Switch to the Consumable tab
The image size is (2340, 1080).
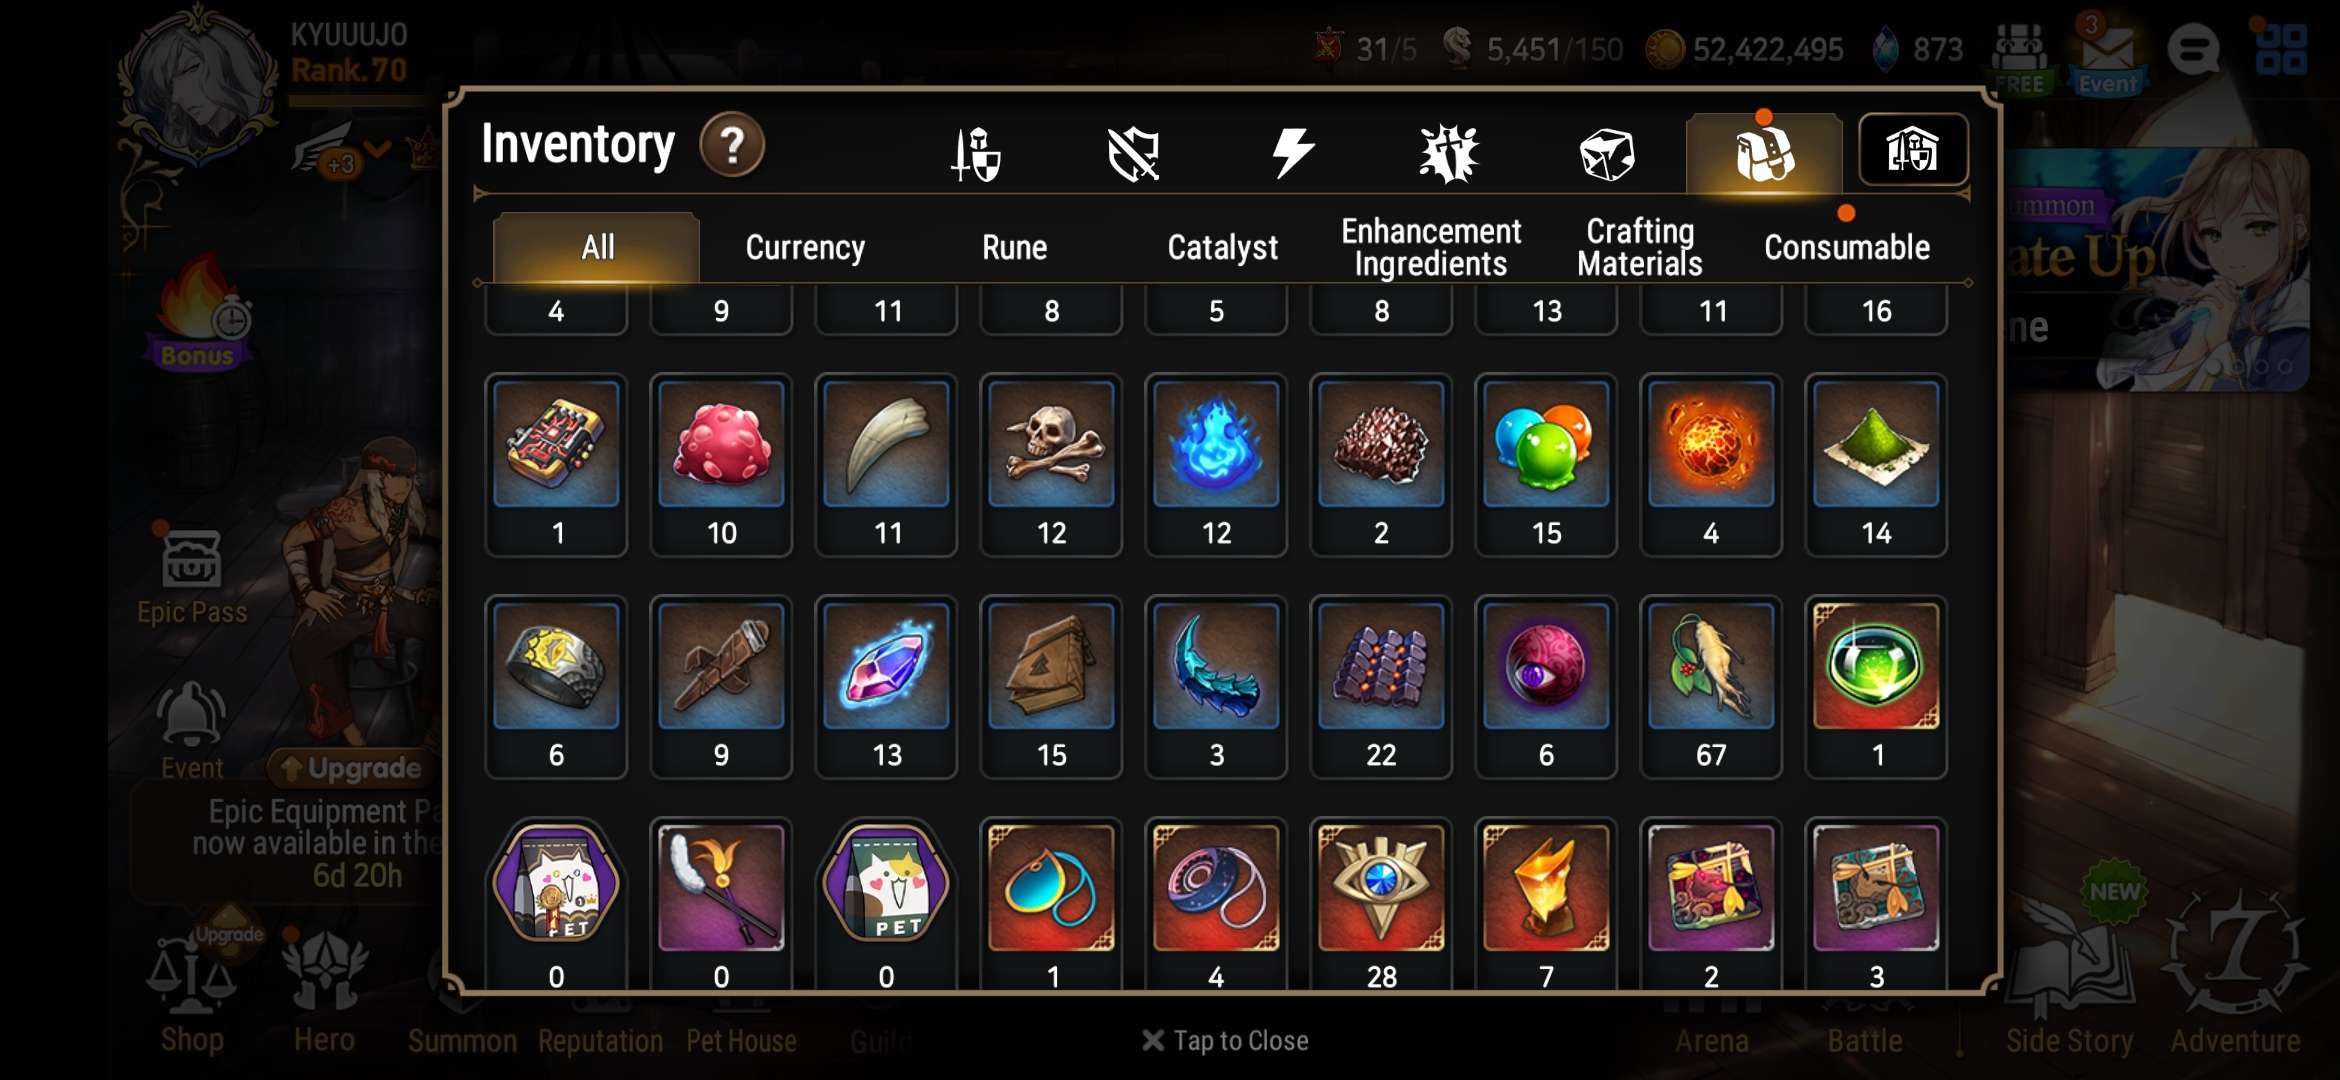1847,247
